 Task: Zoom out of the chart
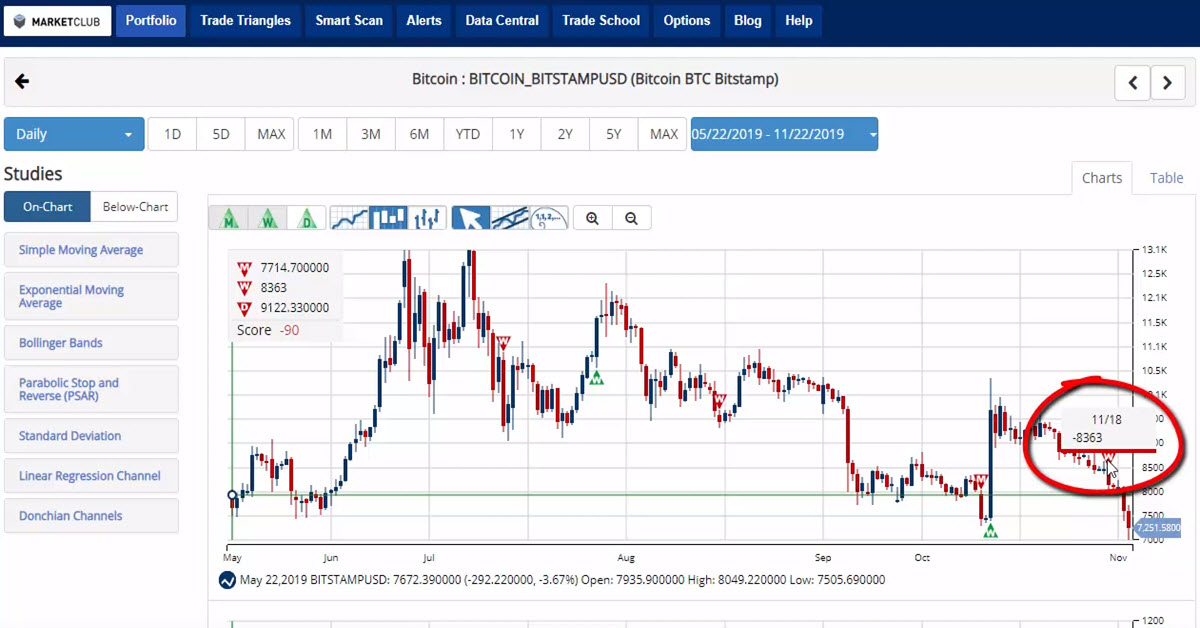coord(631,218)
